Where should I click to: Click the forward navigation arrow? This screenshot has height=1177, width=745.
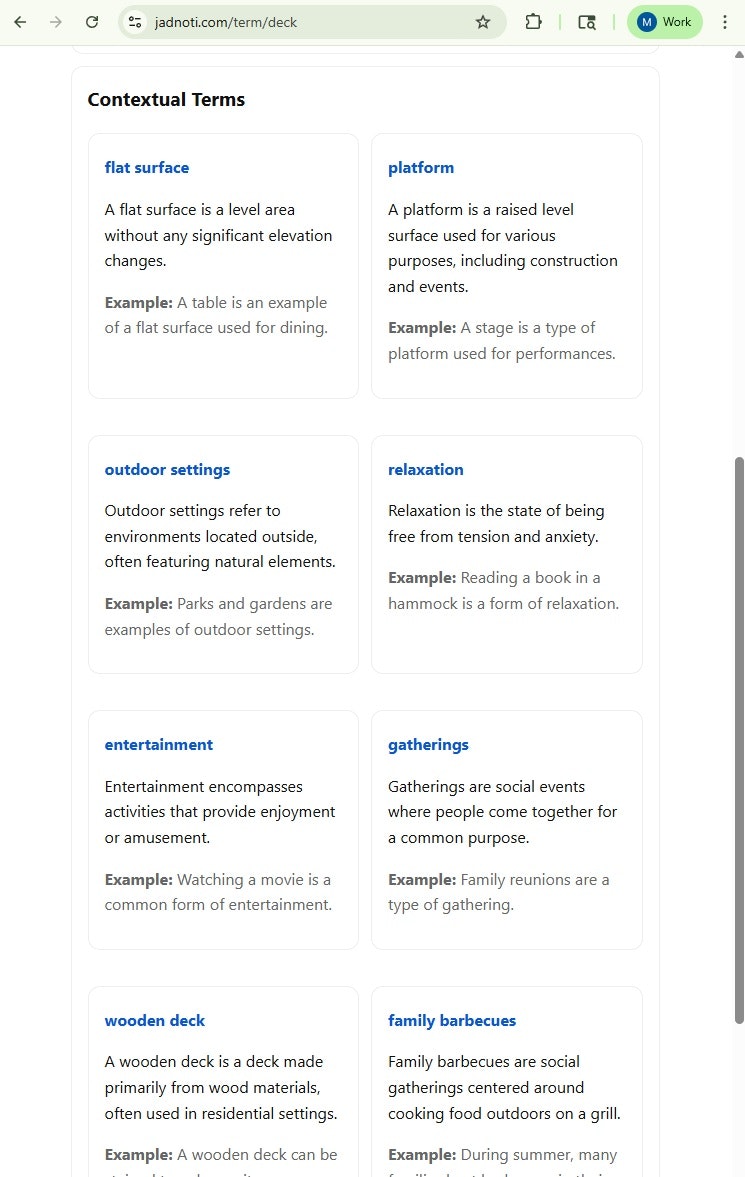pyautogui.click(x=56, y=21)
